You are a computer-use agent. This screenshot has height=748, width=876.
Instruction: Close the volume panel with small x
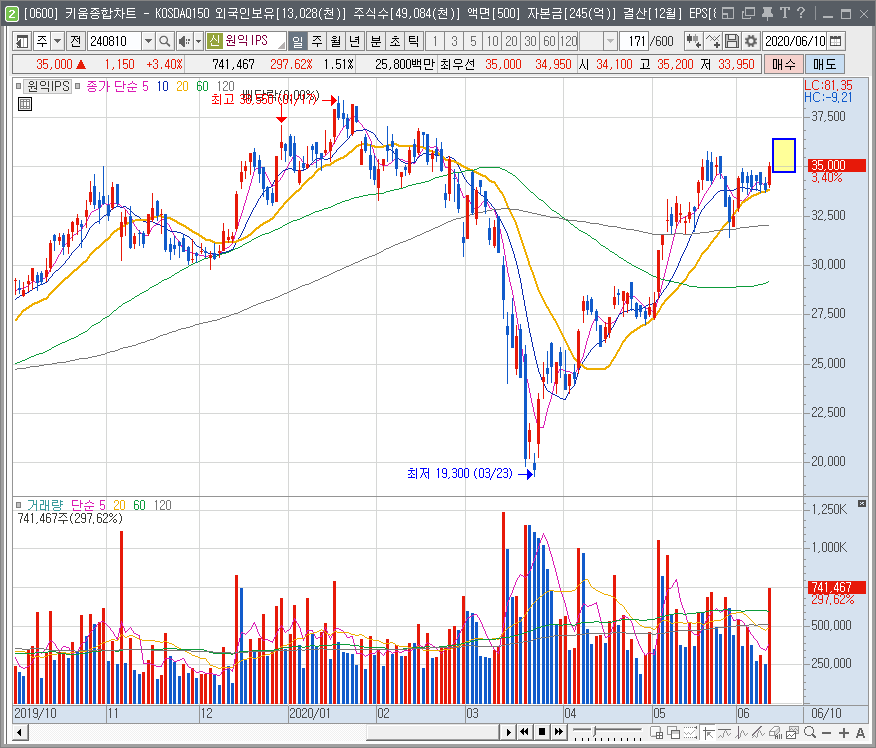coord(861,504)
